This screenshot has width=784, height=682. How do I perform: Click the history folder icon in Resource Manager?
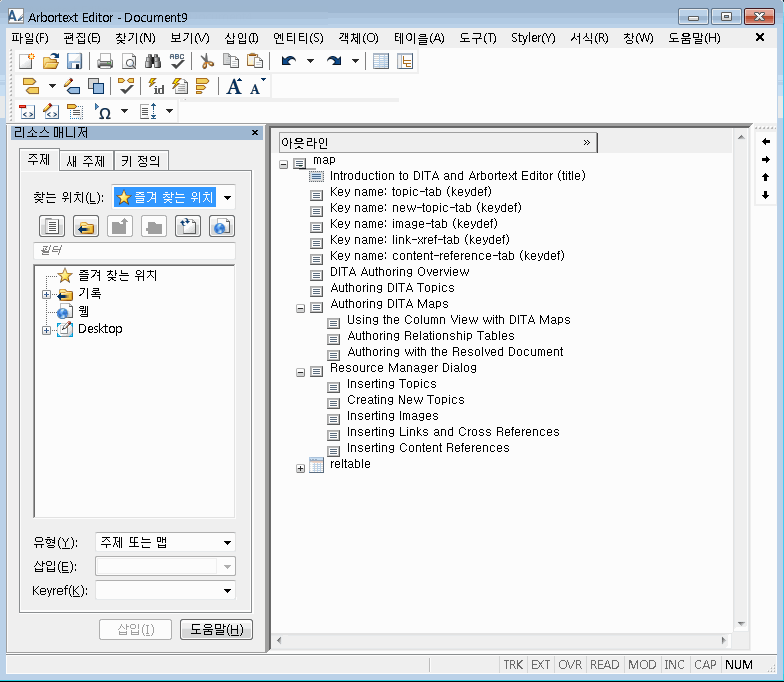[x=86, y=226]
